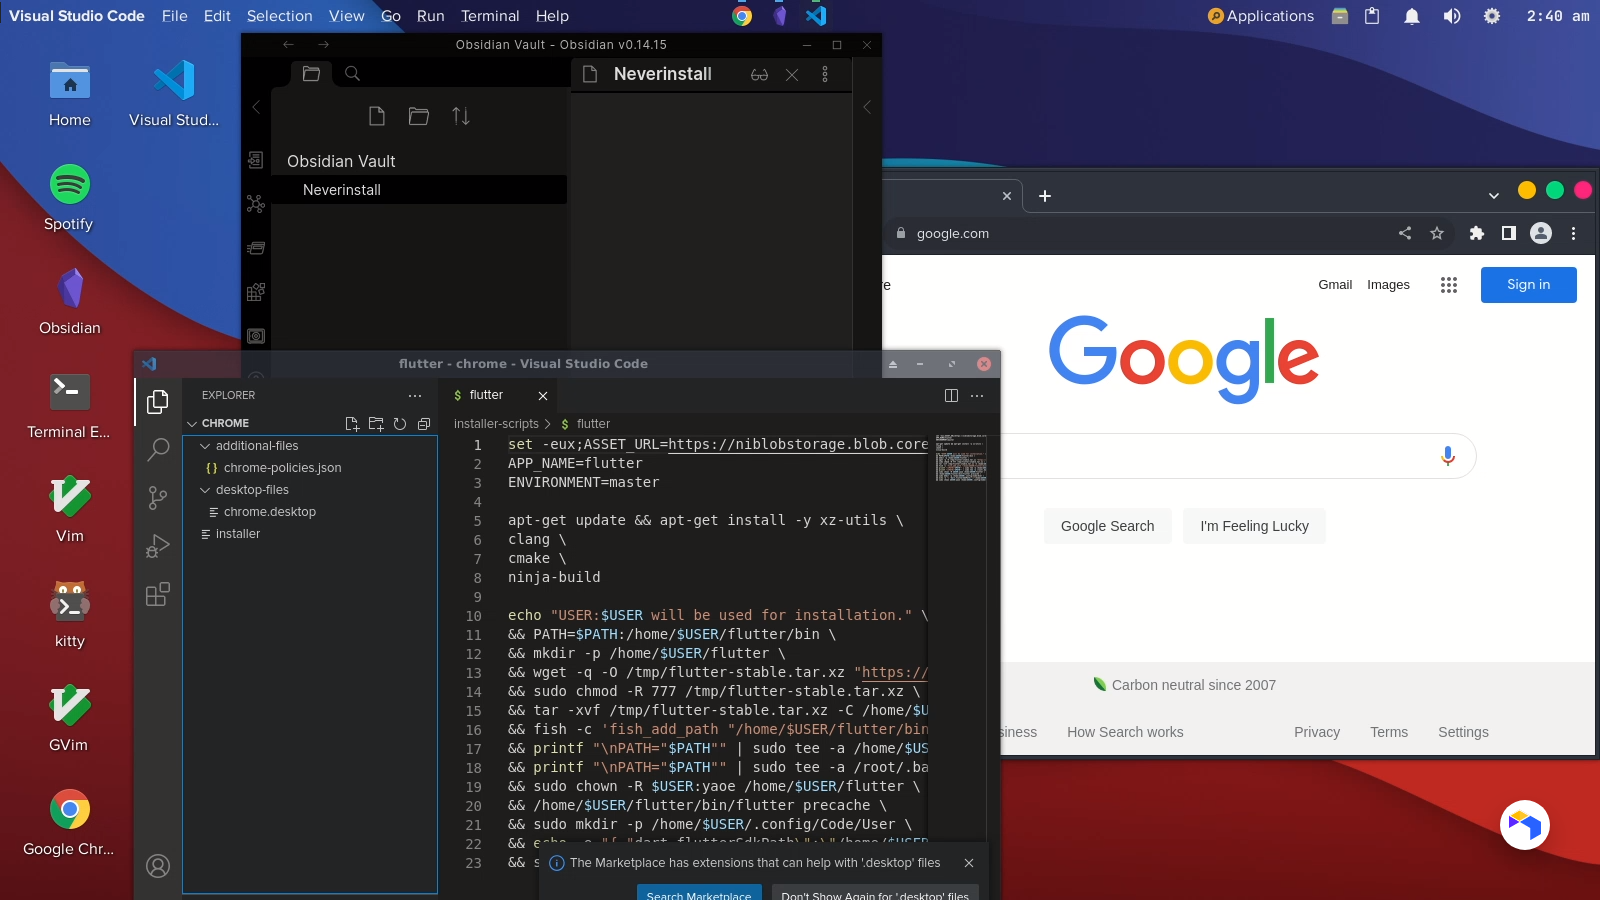The image size is (1600, 900).
Task: Open a new tab in Chrome
Action: [1045, 196]
